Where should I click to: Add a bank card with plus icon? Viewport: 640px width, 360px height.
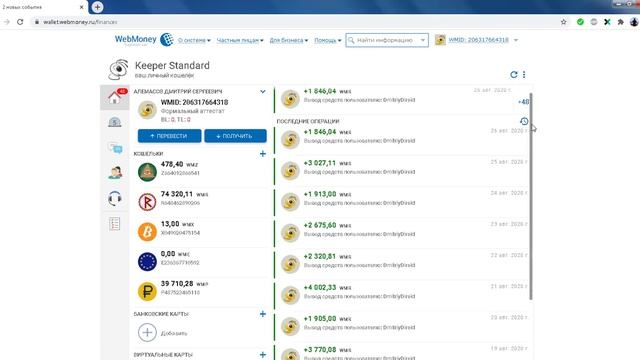tap(262, 314)
